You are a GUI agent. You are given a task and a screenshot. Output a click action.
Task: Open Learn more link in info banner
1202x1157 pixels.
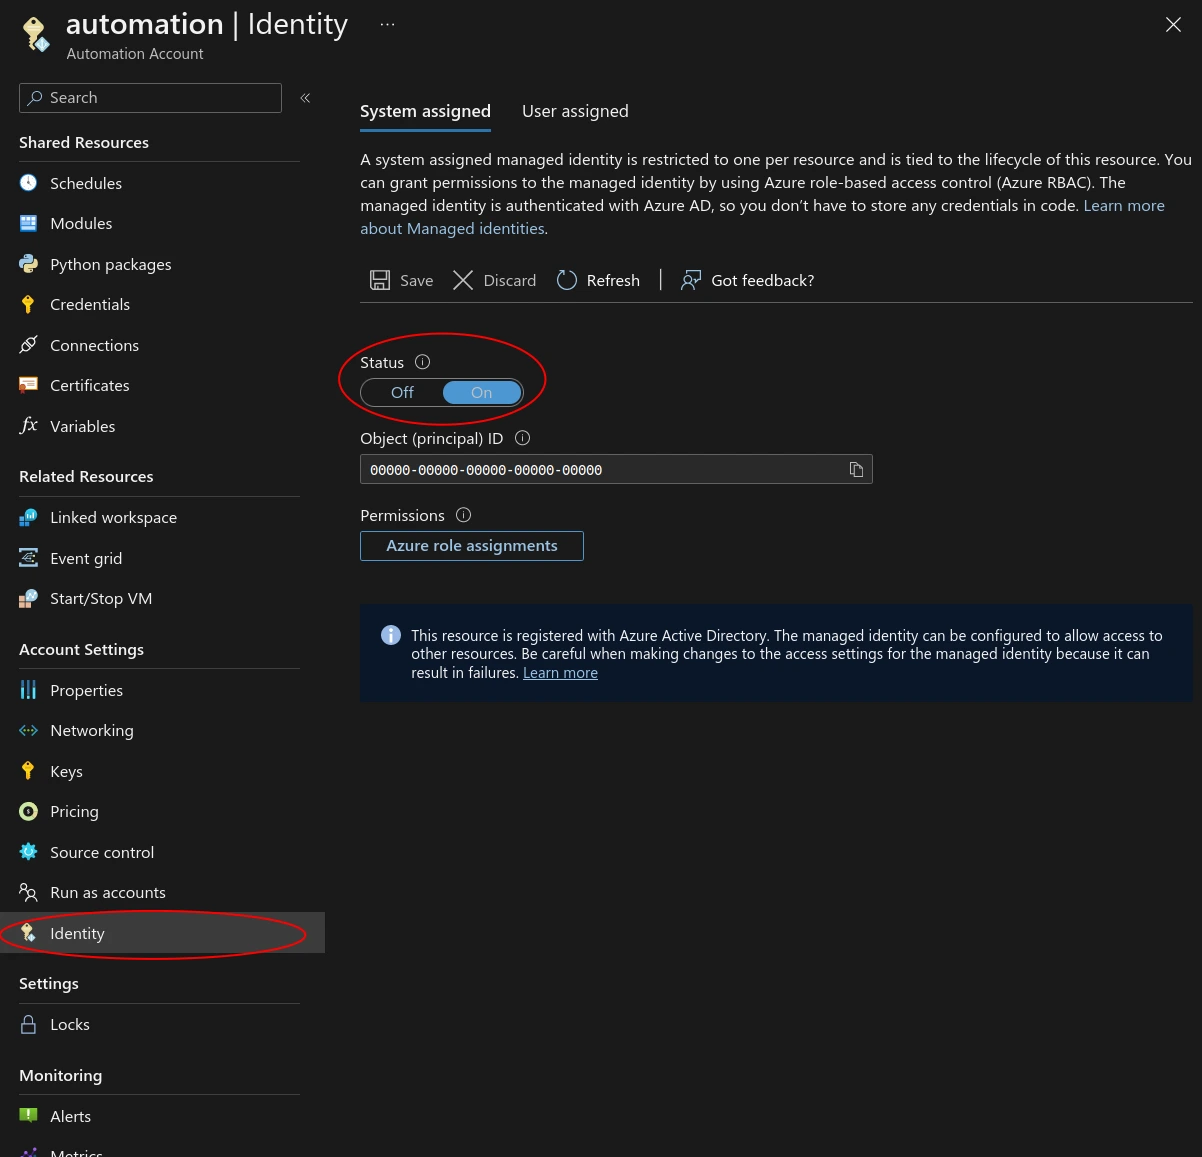pyautogui.click(x=560, y=673)
